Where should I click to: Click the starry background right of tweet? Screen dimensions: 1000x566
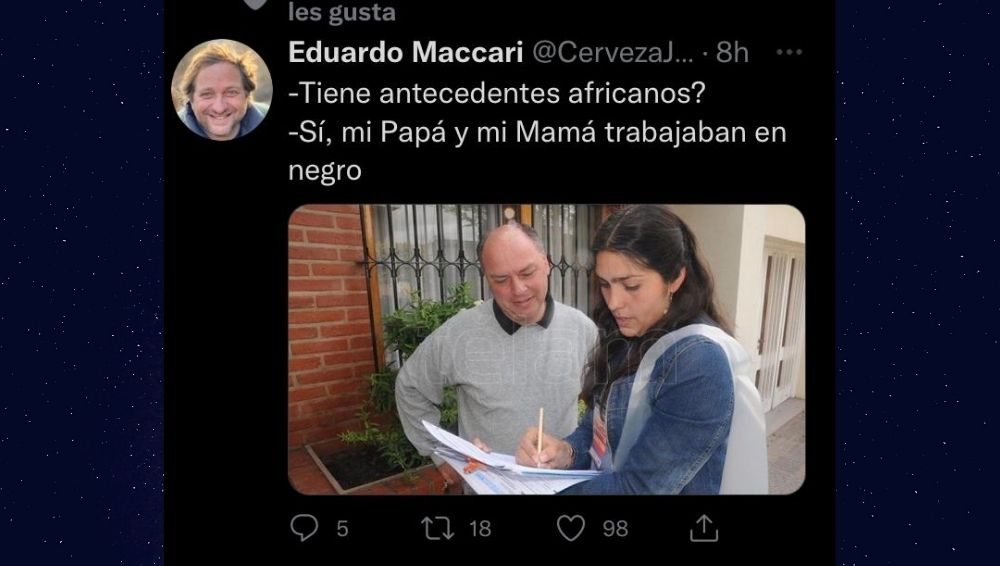[x=918, y=283]
